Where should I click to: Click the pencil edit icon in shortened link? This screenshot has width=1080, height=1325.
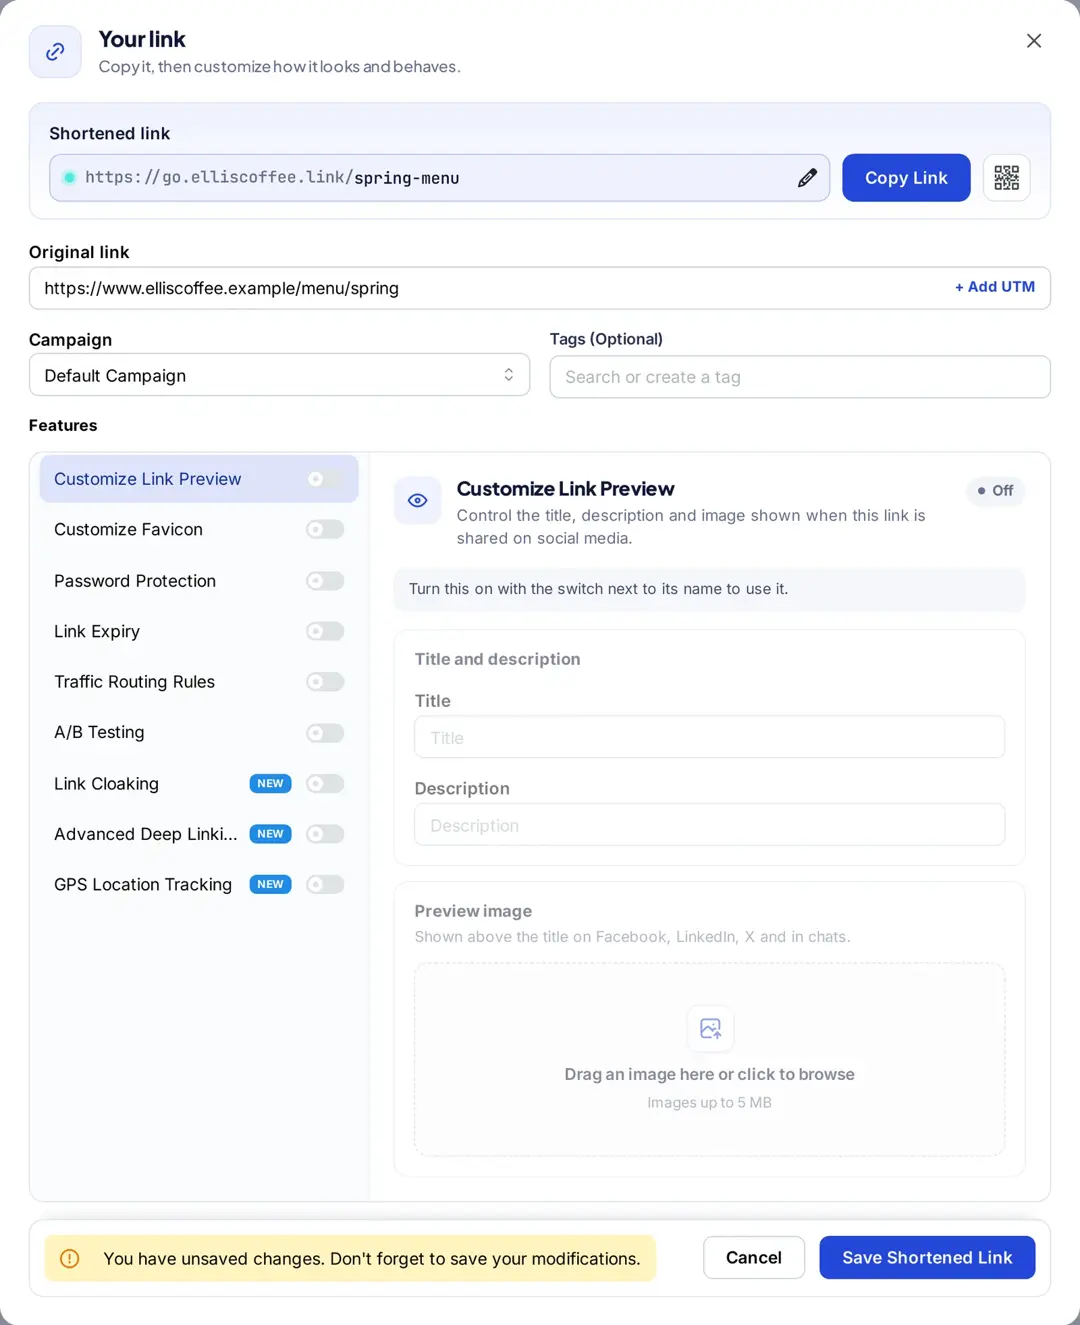point(807,178)
